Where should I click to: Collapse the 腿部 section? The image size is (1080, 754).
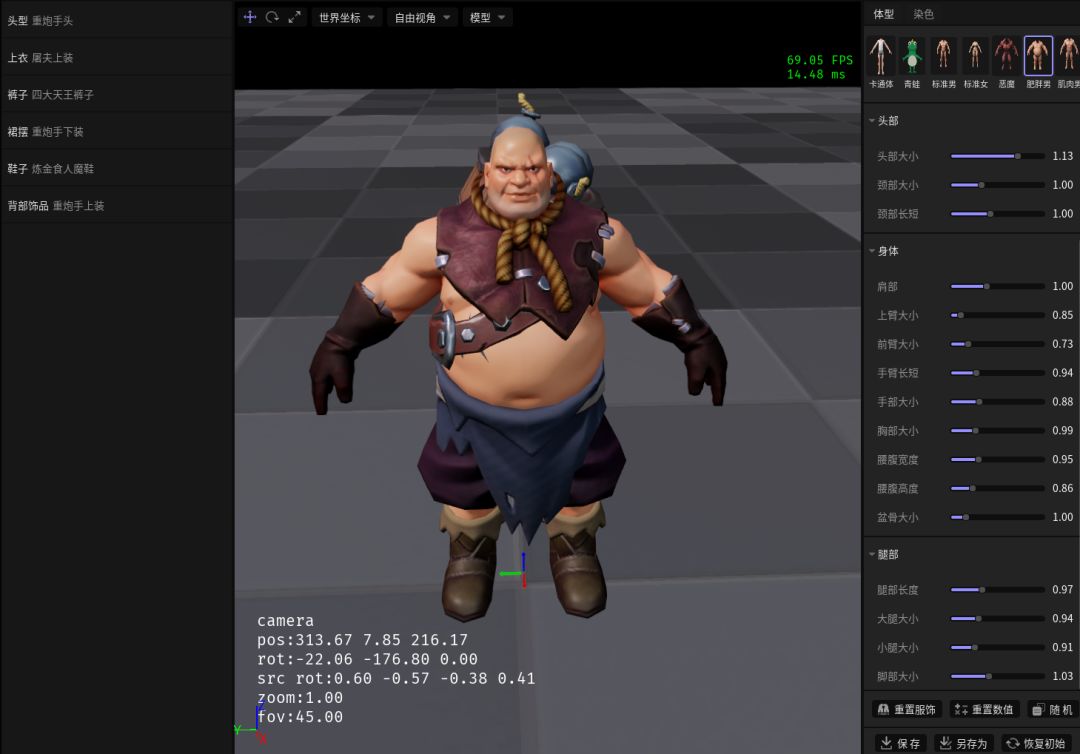(x=884, y=554)
